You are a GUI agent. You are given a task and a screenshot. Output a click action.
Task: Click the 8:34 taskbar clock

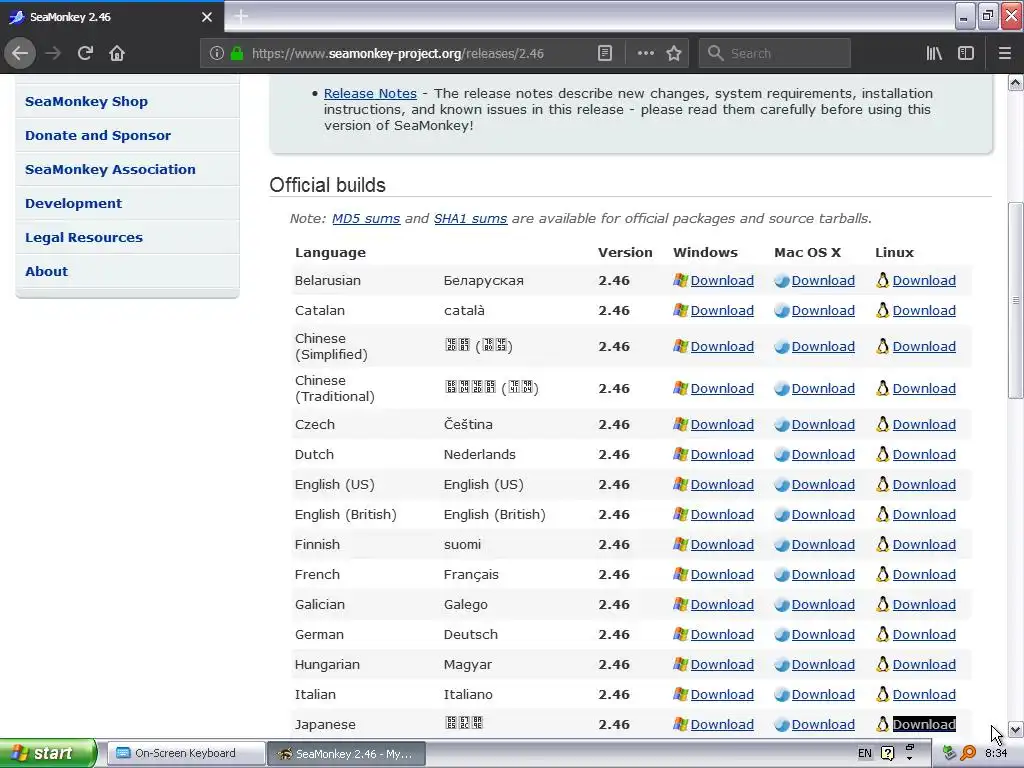[996, 753]
